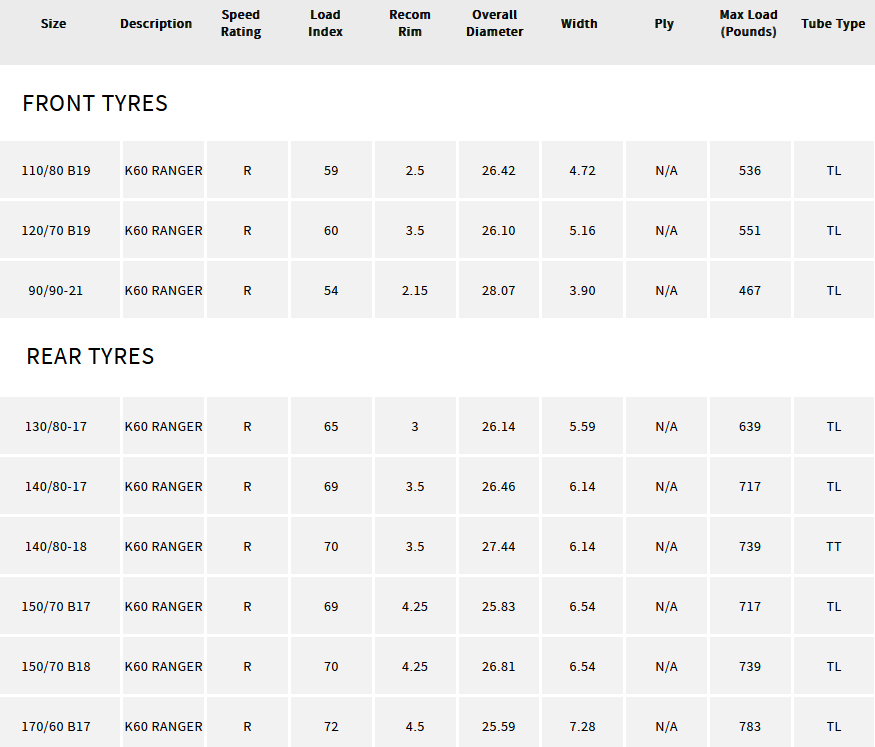Select the Recom Rim column header
The width and height of the screenshot is (875, 747).
(x=410, y=23)
